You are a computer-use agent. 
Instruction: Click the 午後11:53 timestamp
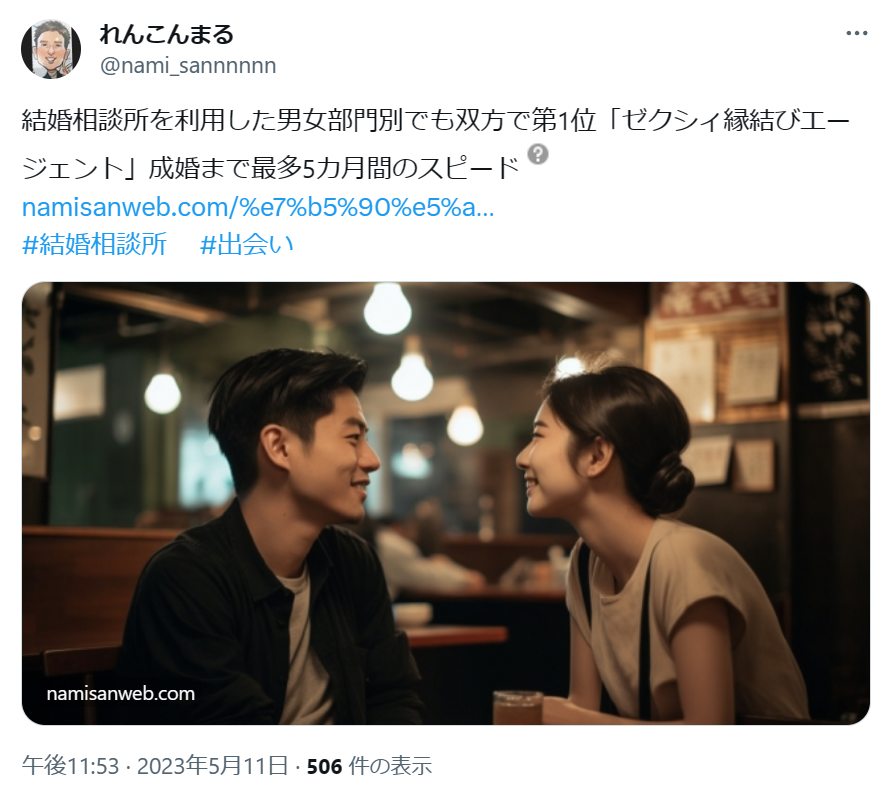tap(70, 766)
